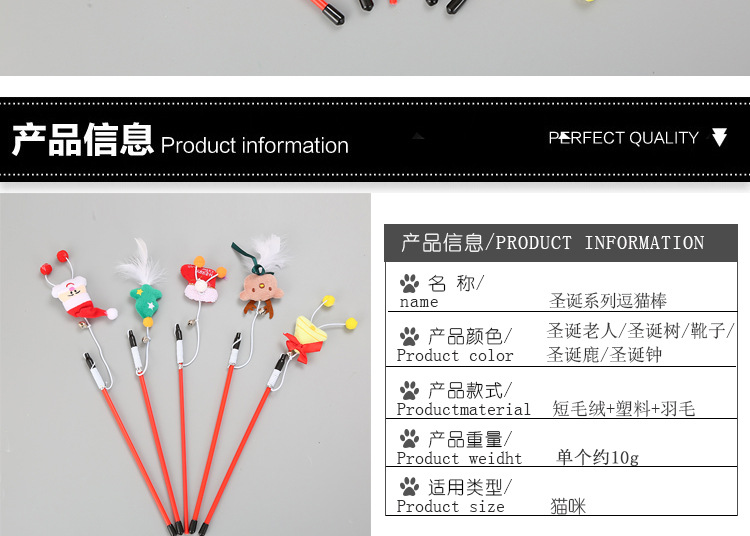Image resolution: width=750 pixels, height=536 pixels.
Task: Click the red stocking hat teaser toy
Action: click(x=203, y=283)
